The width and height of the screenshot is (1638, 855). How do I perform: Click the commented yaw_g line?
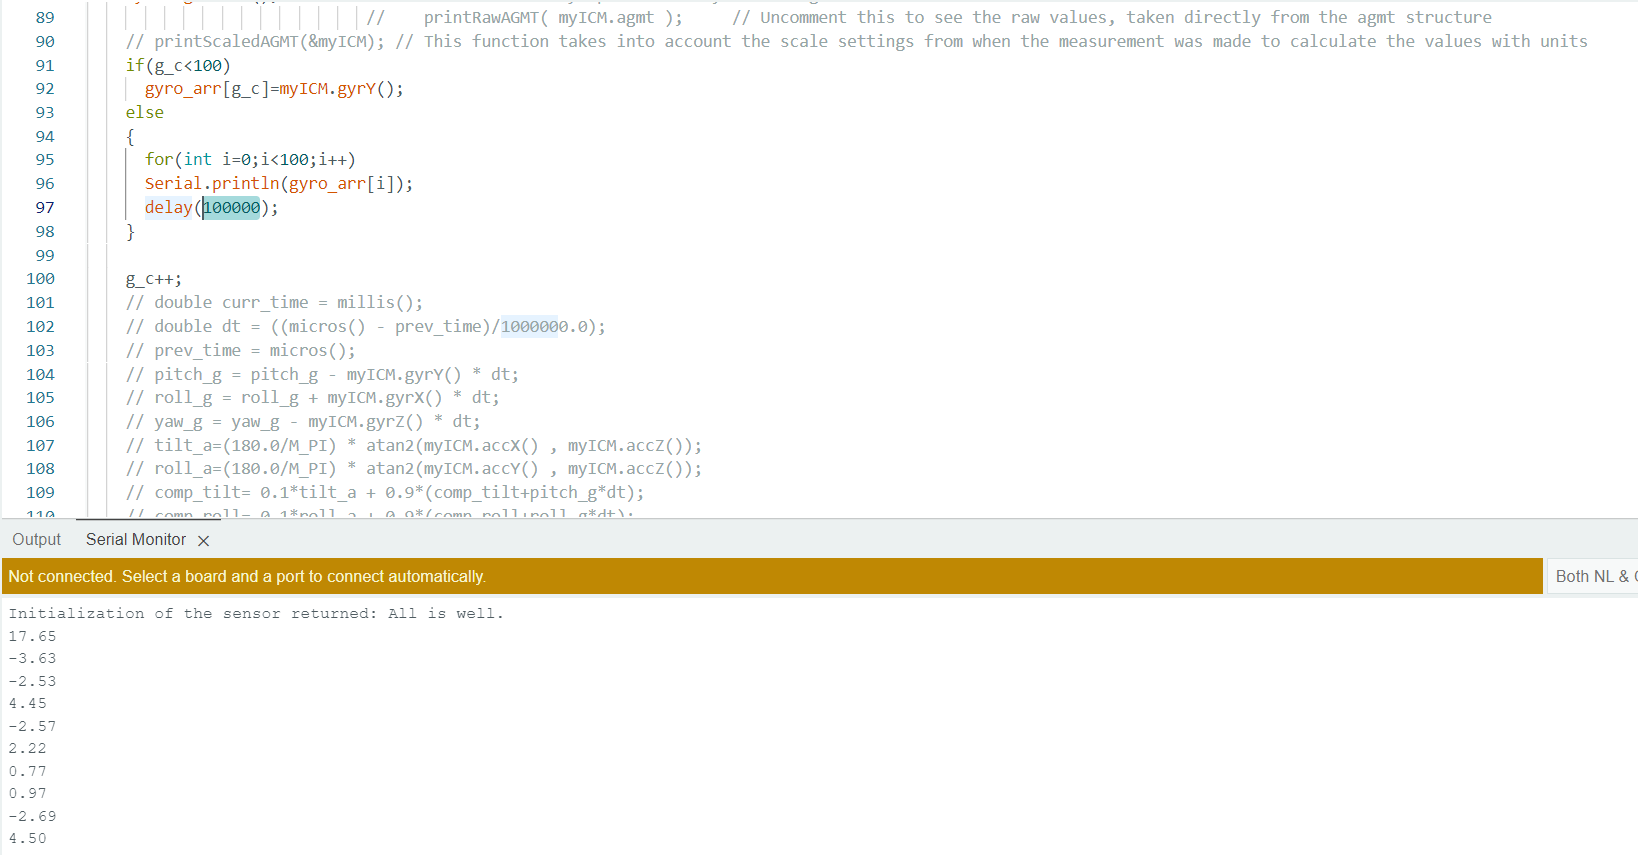point(303,422)
